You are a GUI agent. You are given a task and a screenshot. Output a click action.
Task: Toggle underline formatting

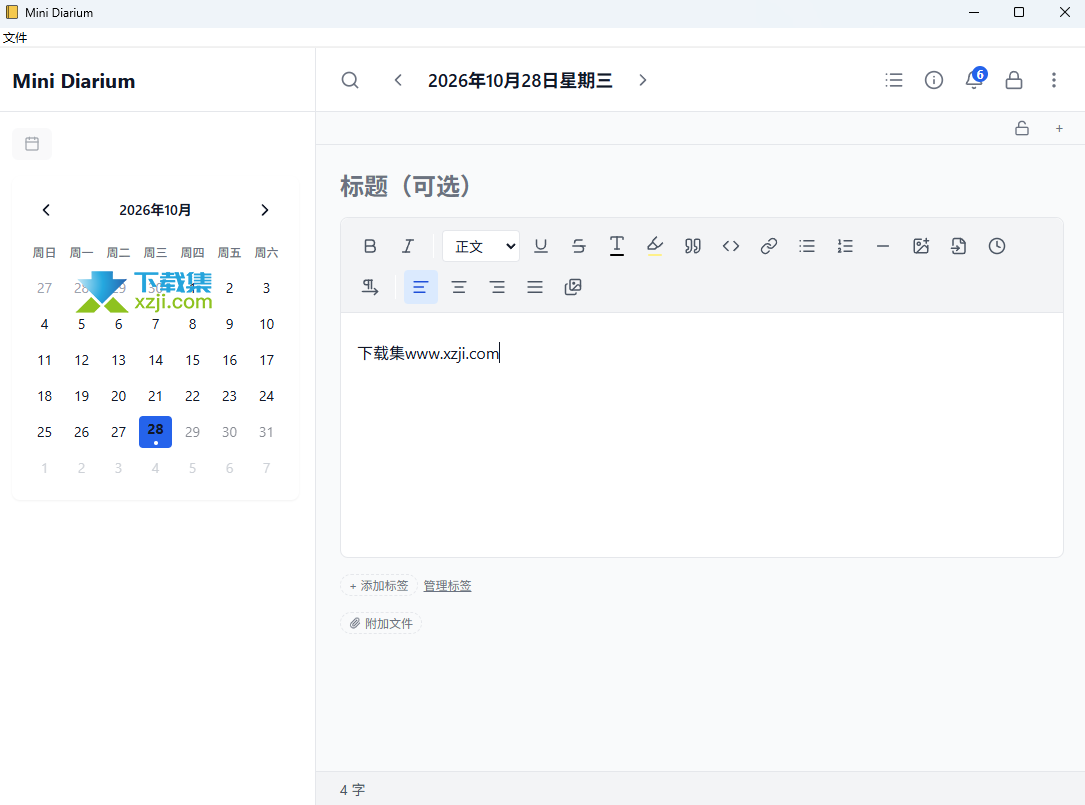[x=541, y=246]
